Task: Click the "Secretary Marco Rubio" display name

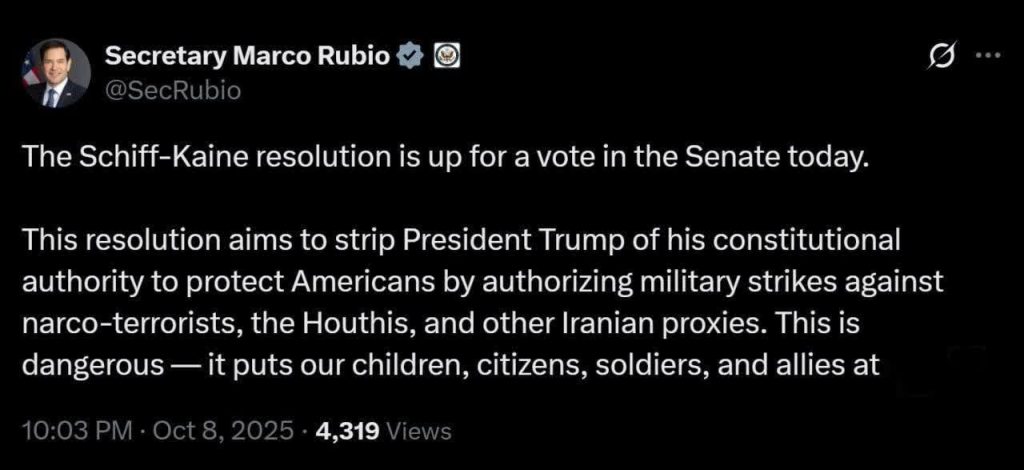Action: tap(247, 56)
